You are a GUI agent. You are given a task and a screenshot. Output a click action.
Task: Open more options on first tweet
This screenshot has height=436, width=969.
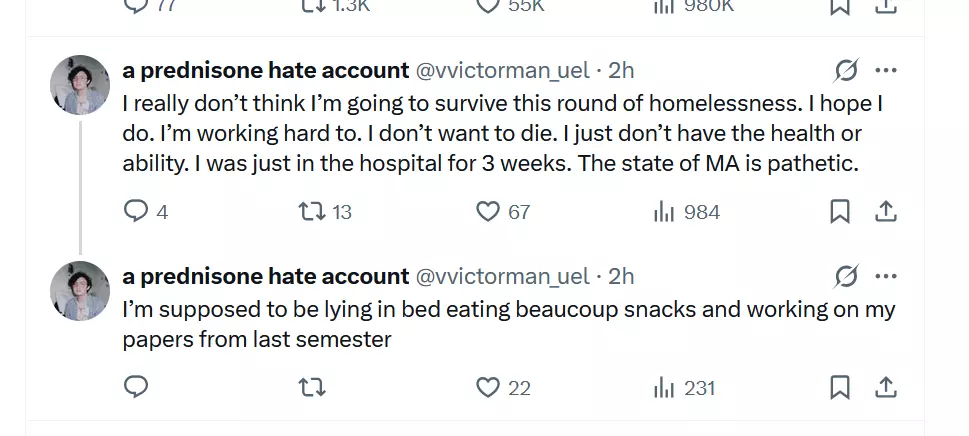886,70
